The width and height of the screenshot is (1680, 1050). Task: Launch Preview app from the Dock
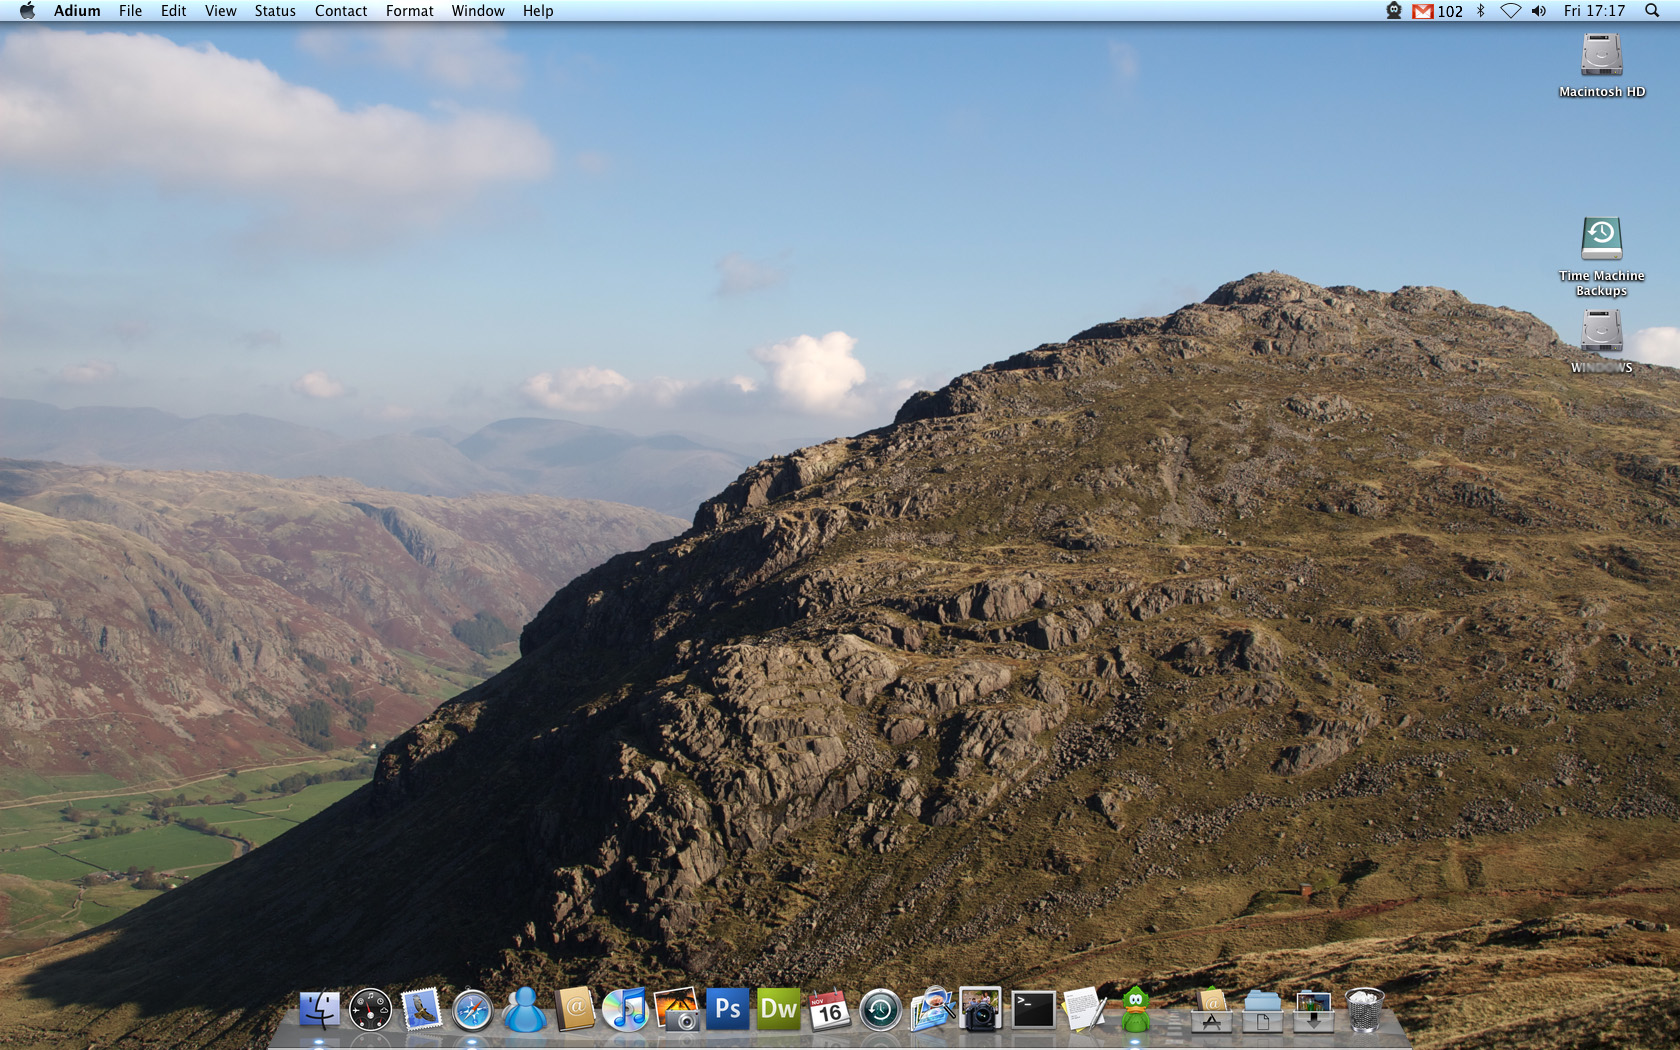tap(932, 1009)
